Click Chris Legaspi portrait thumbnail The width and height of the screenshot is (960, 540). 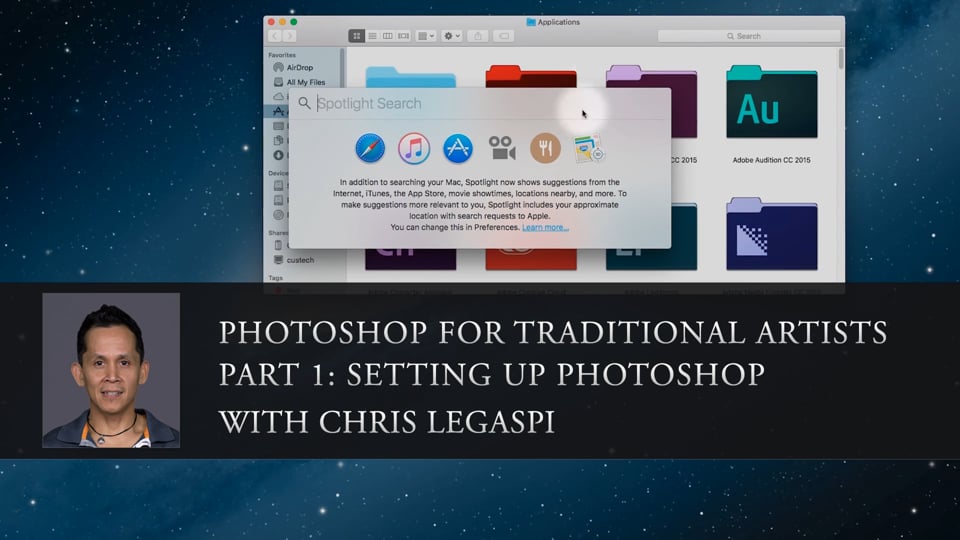tap(111, 370)
